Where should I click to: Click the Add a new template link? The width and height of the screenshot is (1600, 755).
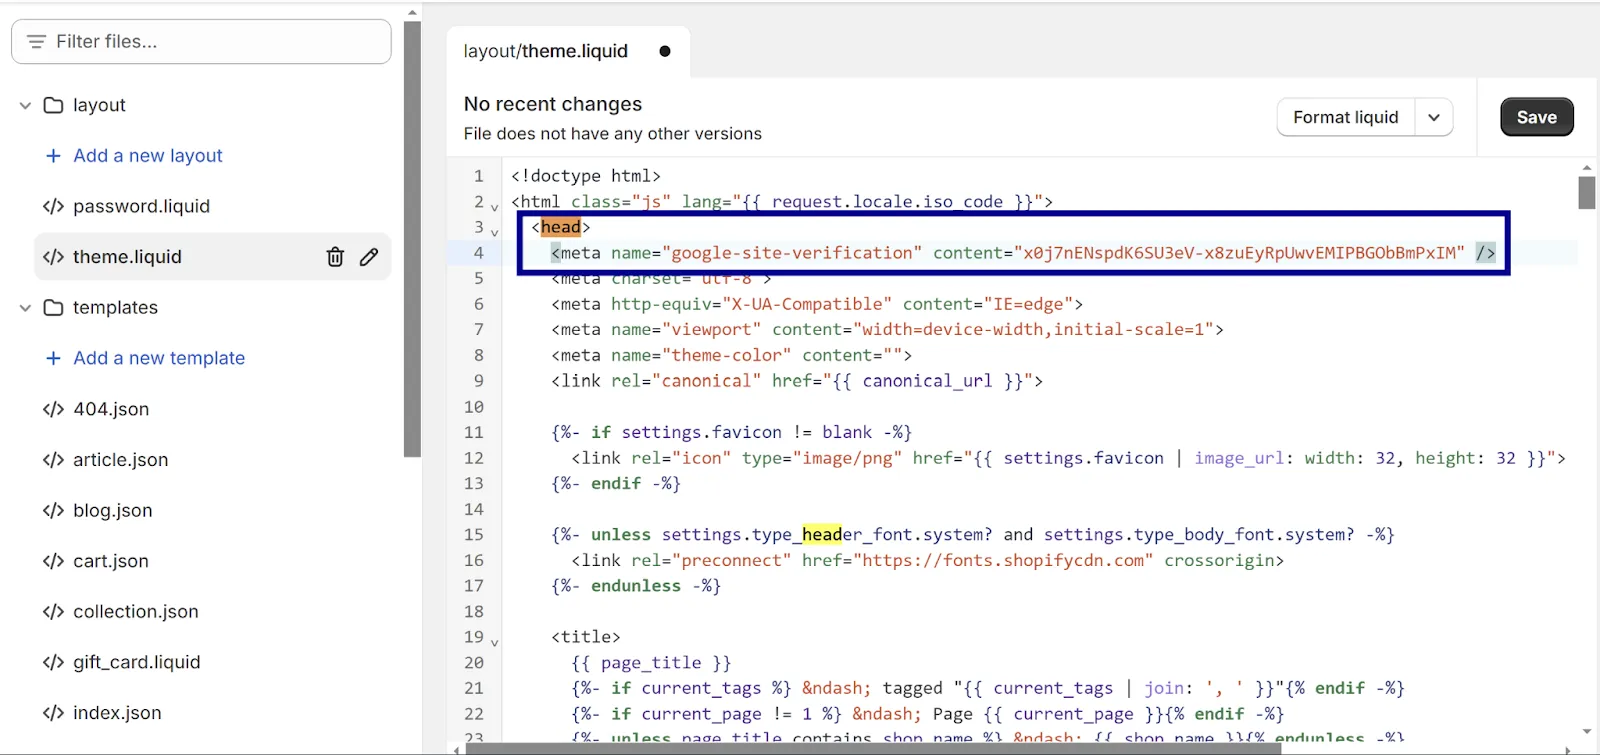(x=159, y=358)
